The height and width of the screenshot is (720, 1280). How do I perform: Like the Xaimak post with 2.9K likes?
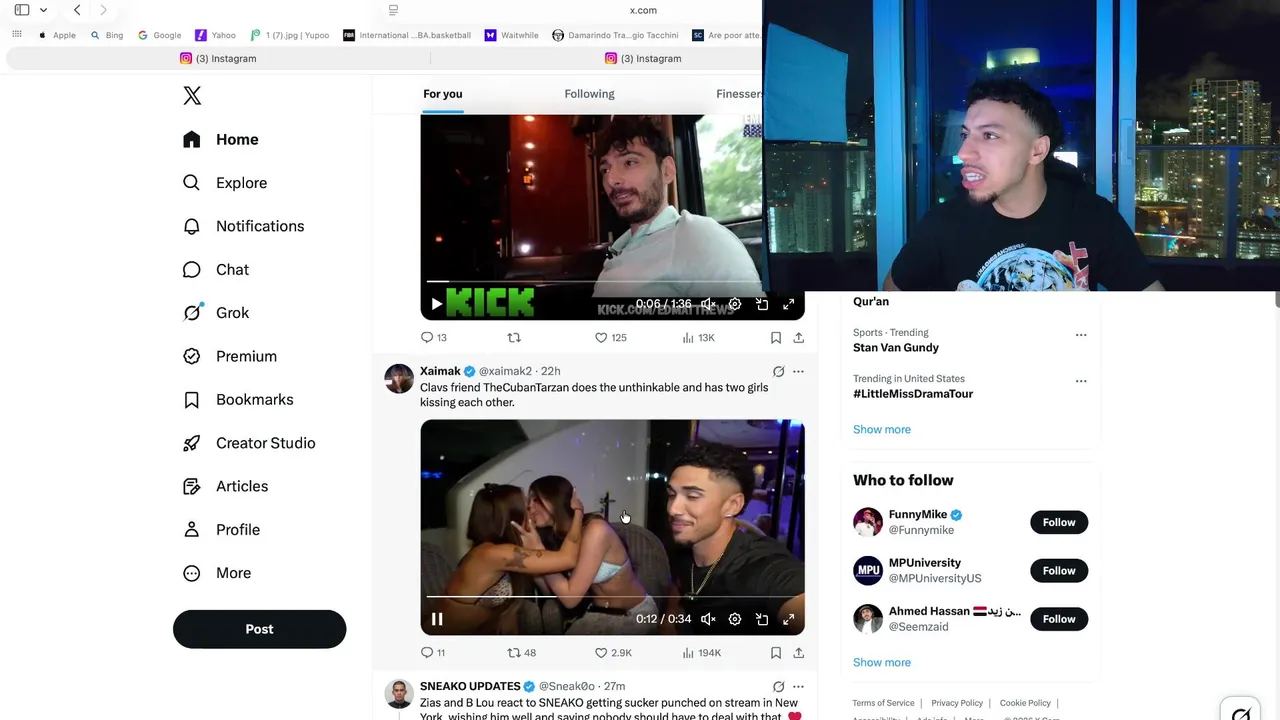(x=613, y=653)
